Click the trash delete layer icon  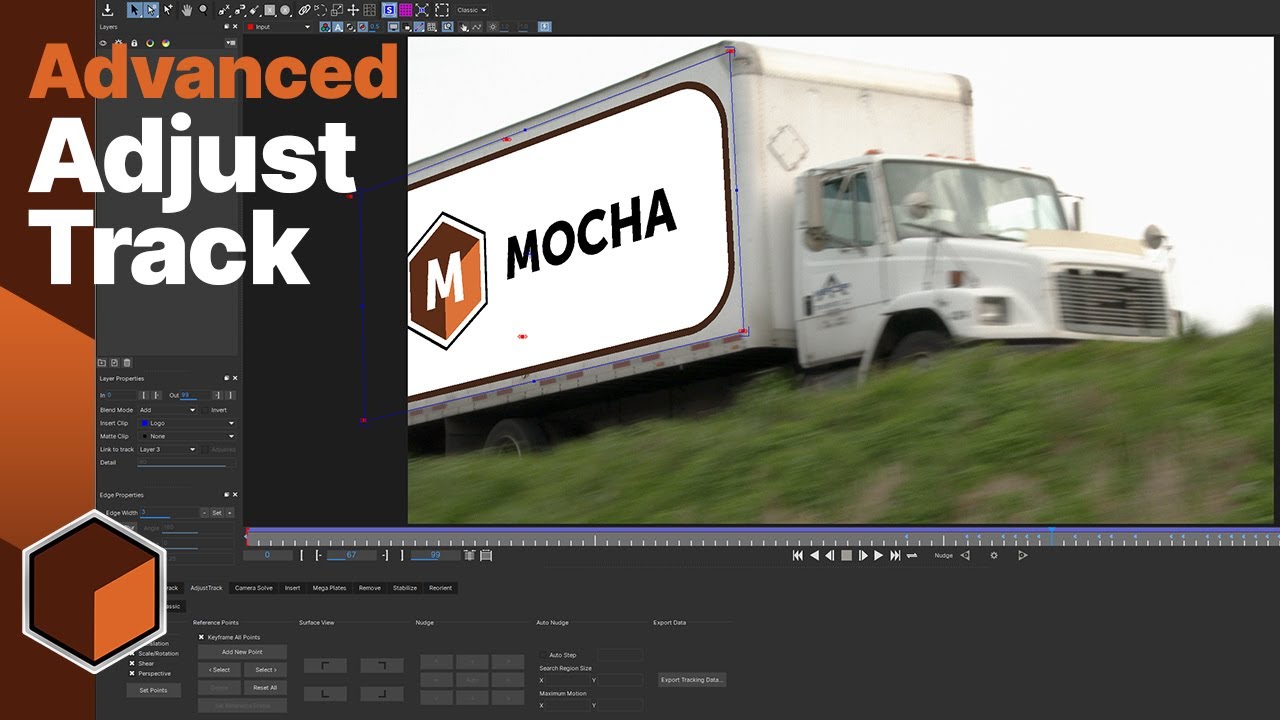tap(127, 363)
